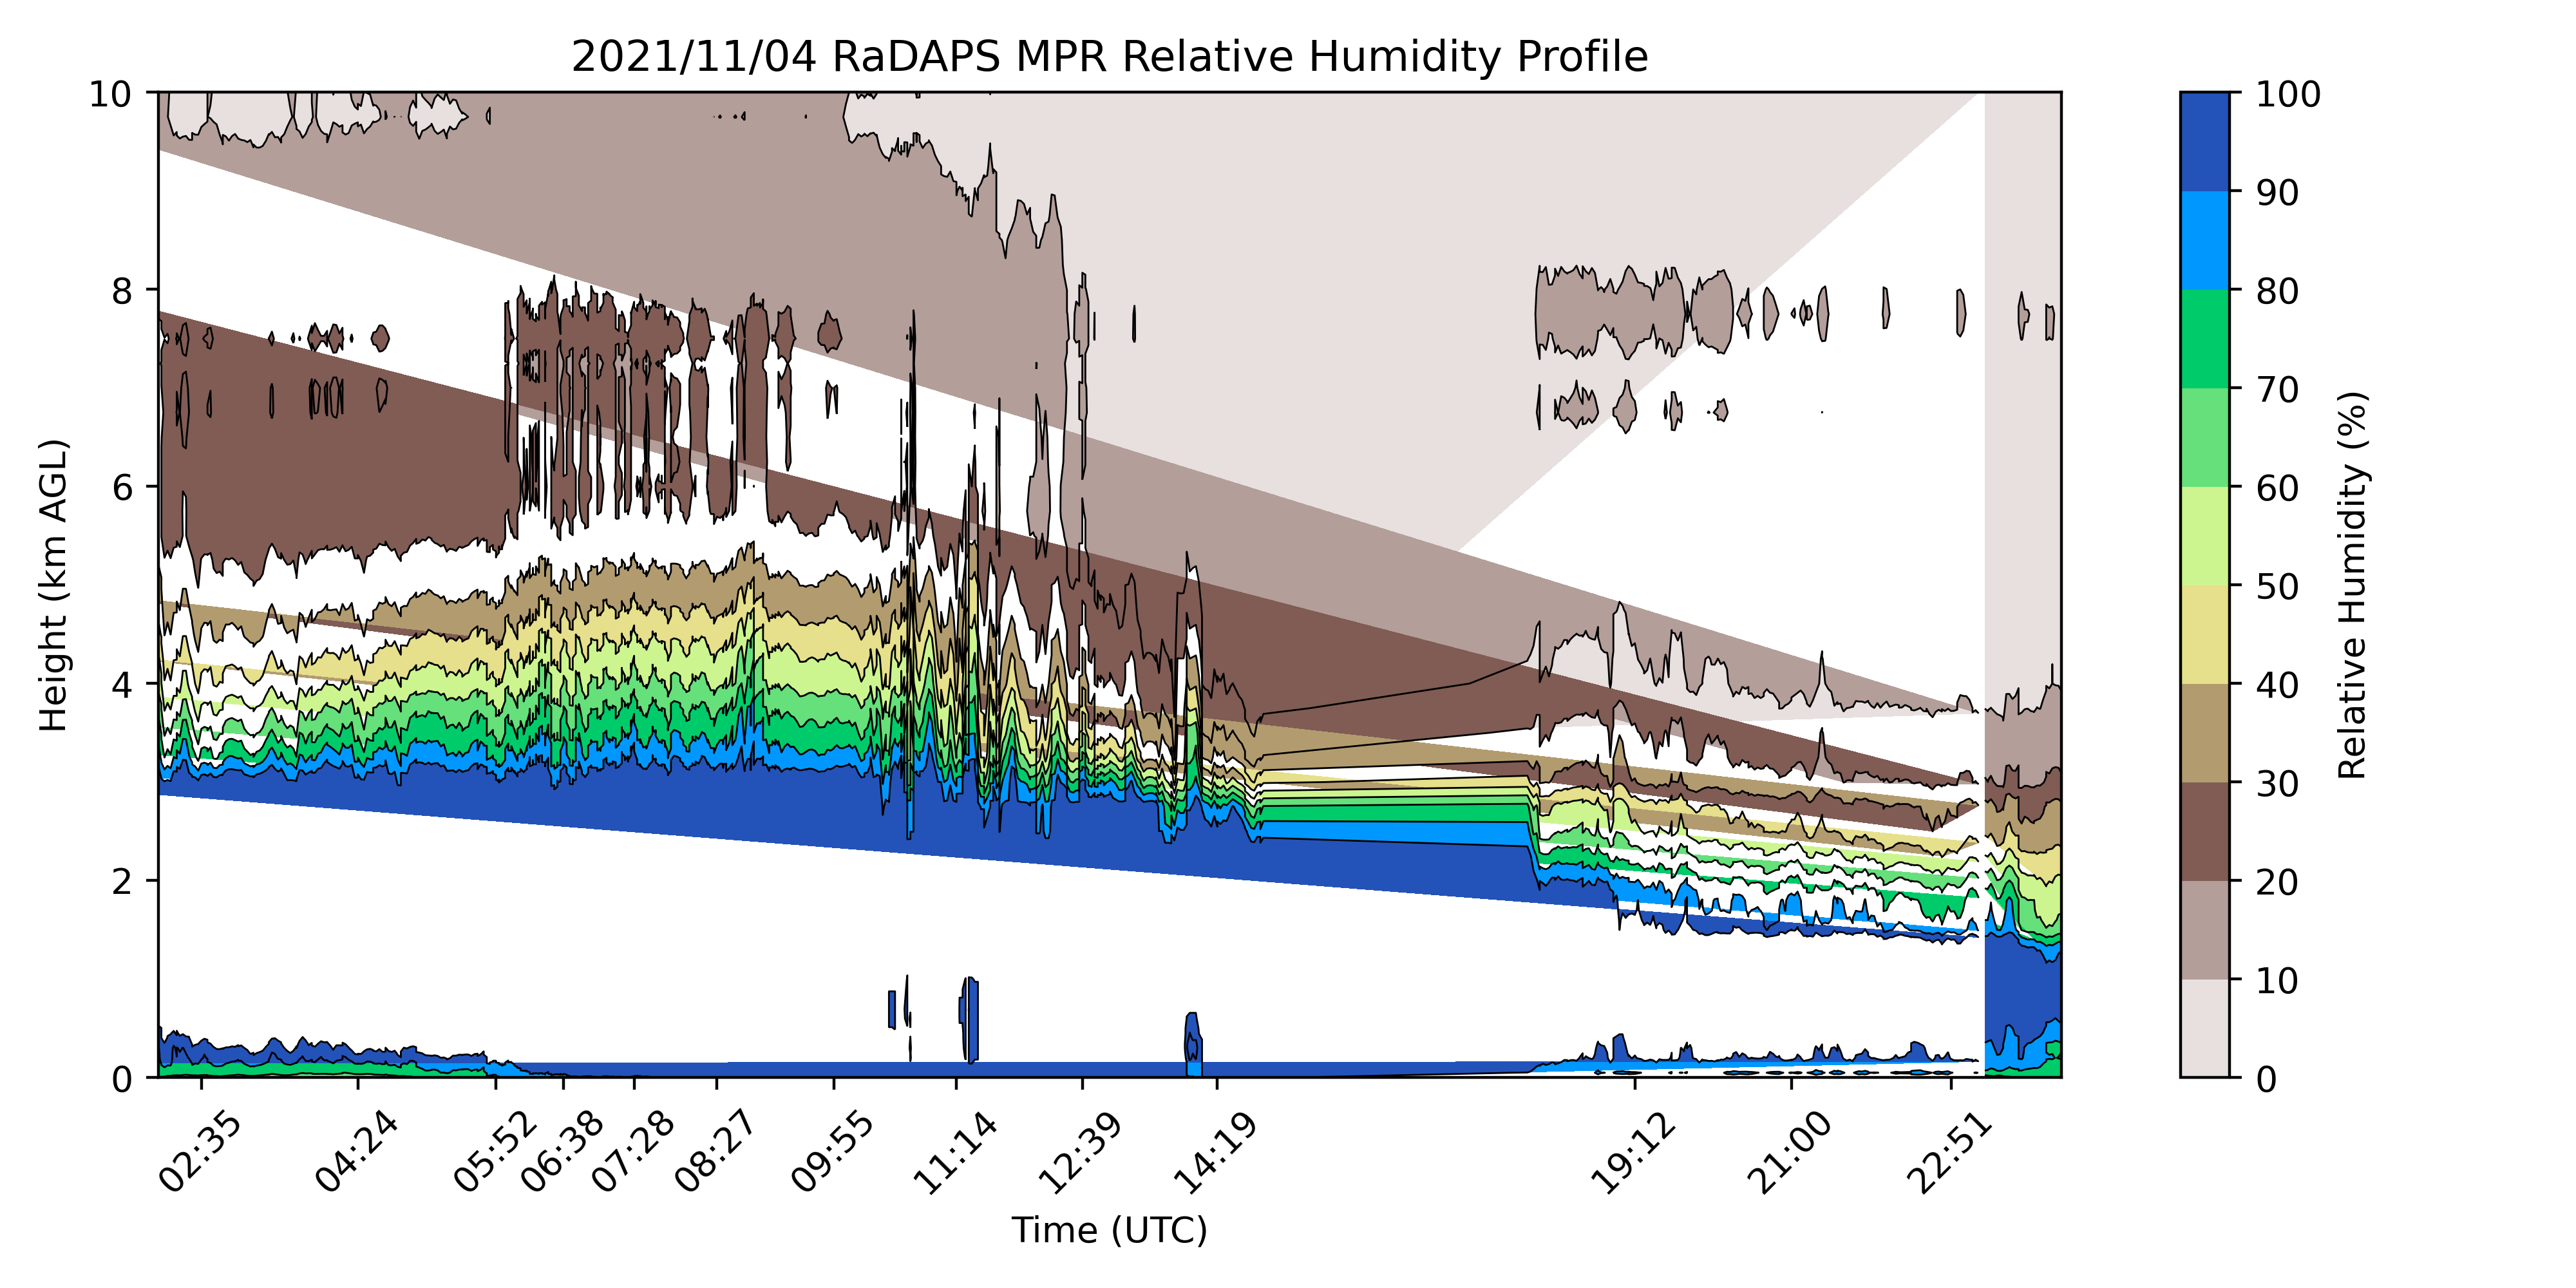
Task: Click the pale 0-10% colorbar segment
Action: [2205, 1028]
